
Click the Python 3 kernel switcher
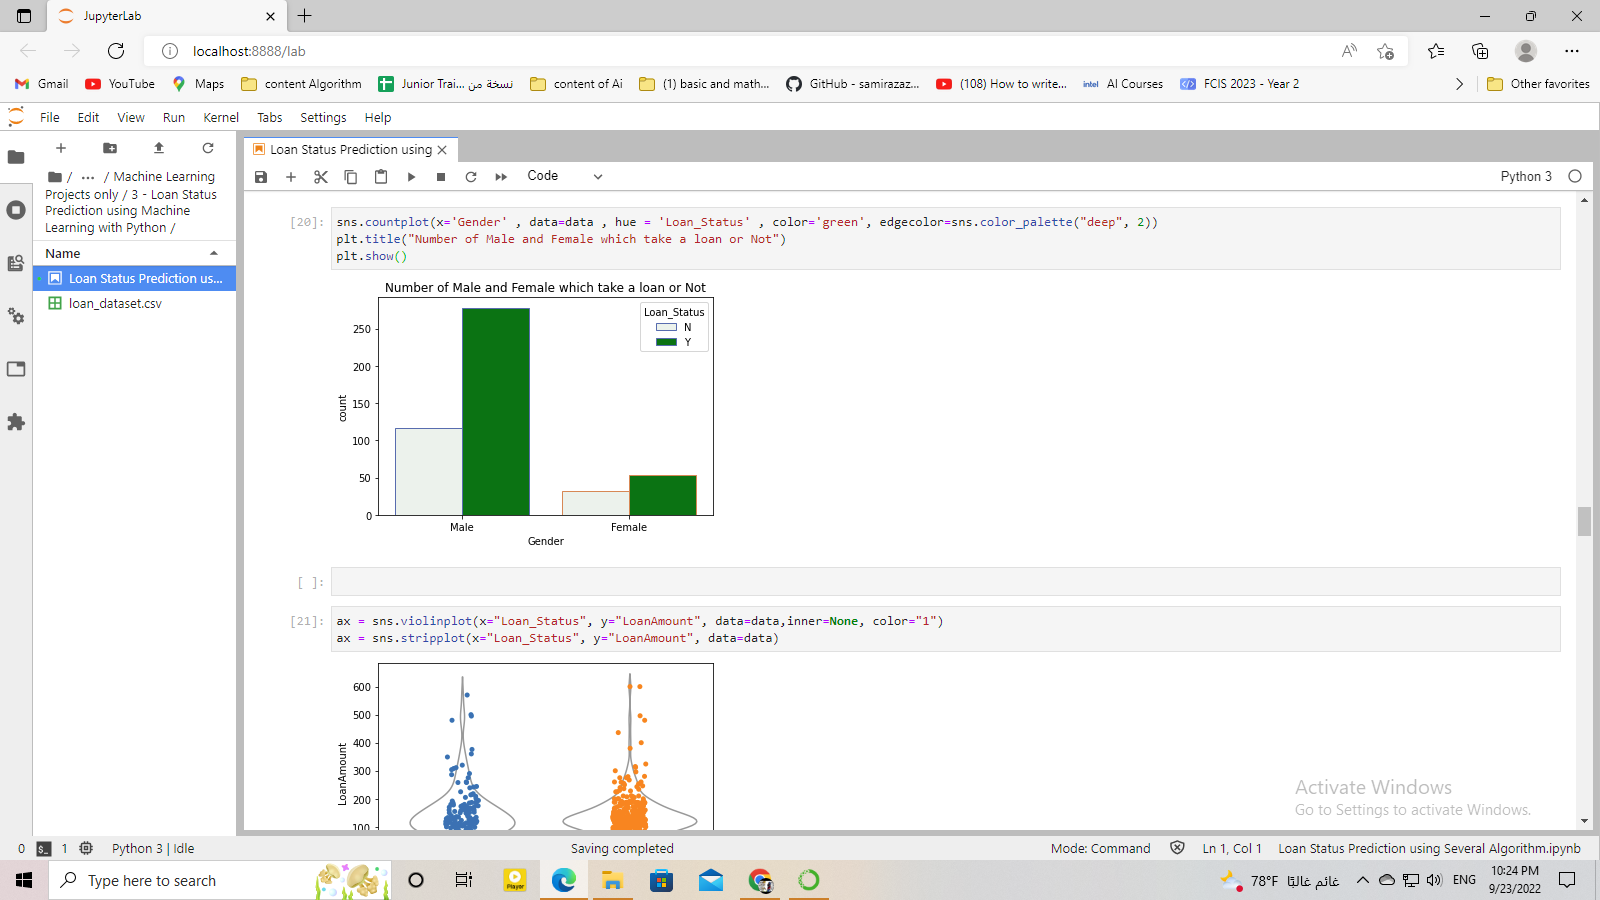pos(1526,176)
